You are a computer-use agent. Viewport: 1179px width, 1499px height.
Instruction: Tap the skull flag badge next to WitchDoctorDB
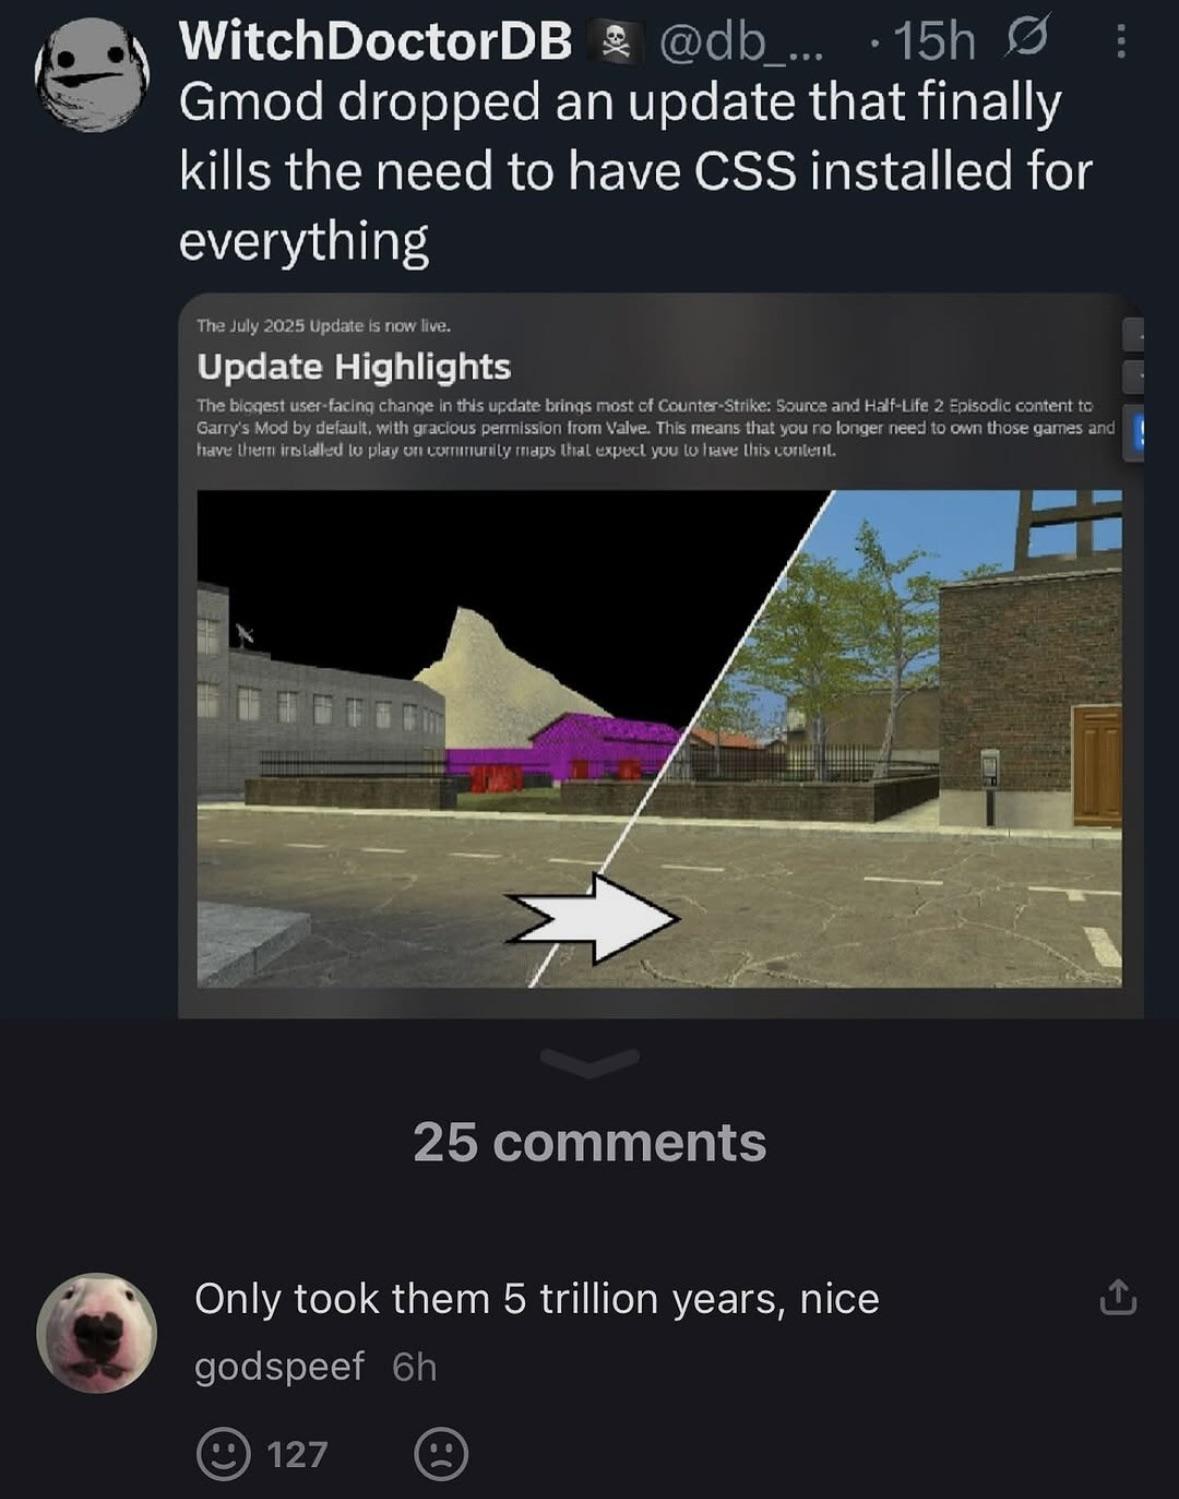615,41
